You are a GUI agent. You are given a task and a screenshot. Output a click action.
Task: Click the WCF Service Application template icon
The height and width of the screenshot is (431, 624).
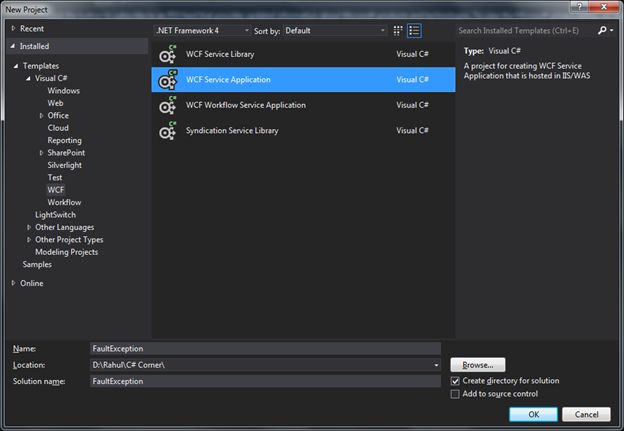168,80
